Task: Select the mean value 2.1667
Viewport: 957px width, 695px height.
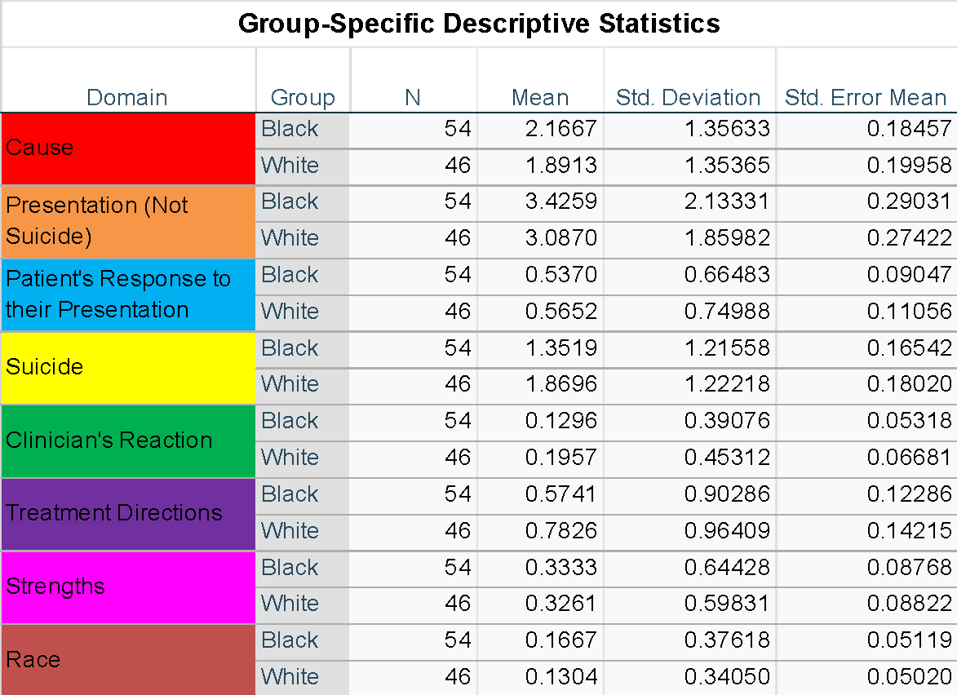Action: point(561,129)
